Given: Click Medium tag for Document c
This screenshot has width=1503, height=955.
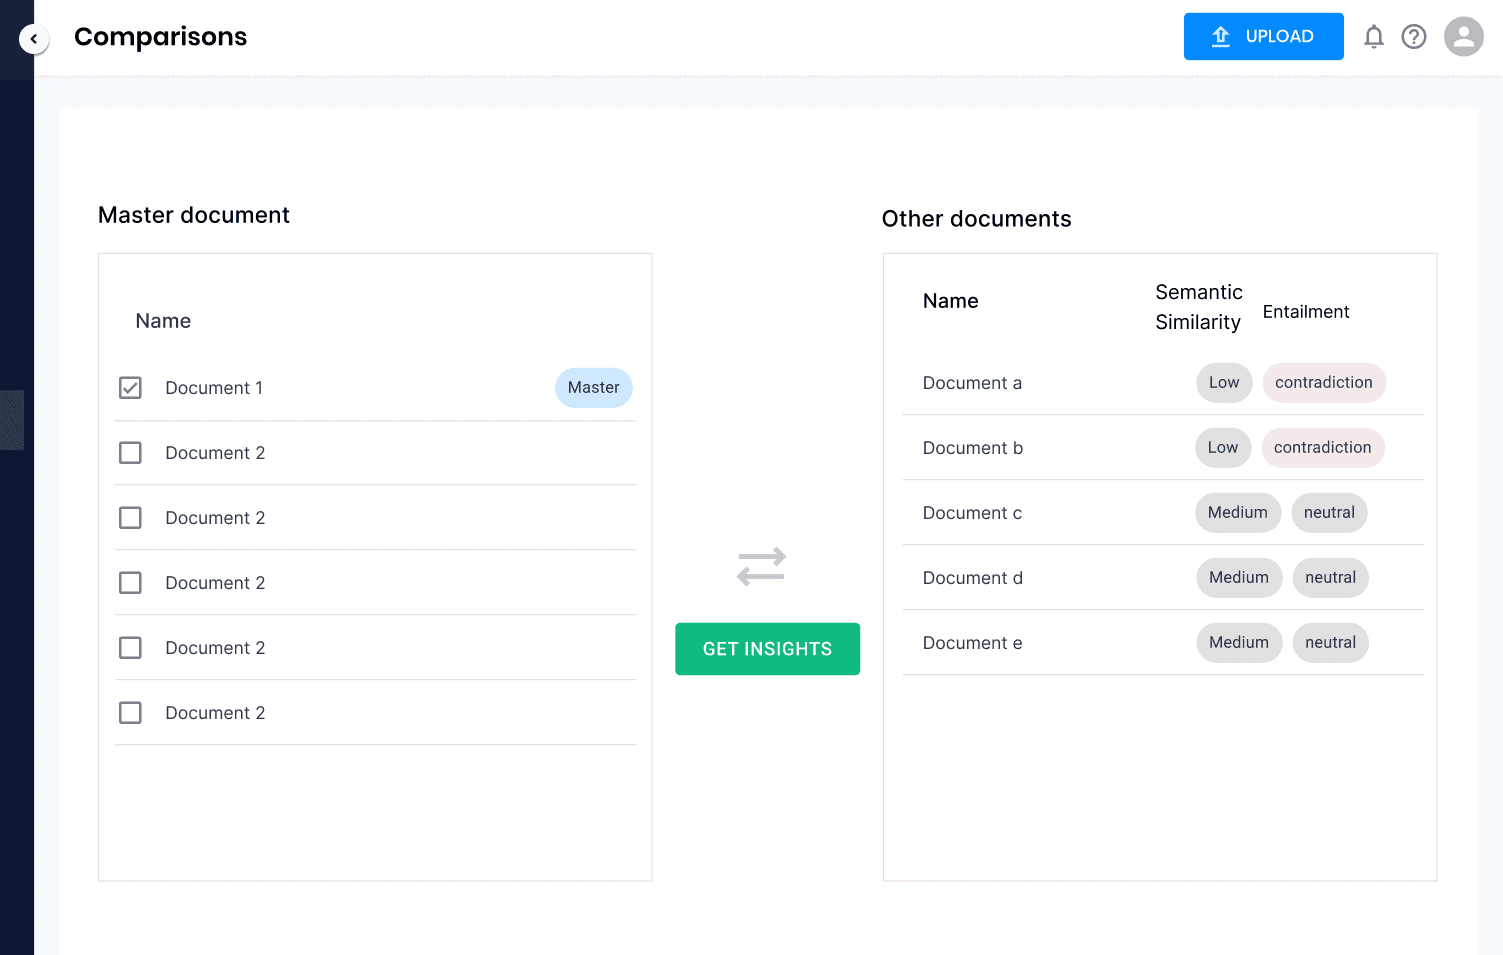Looking at the screenshot, I should [1237, 513].
